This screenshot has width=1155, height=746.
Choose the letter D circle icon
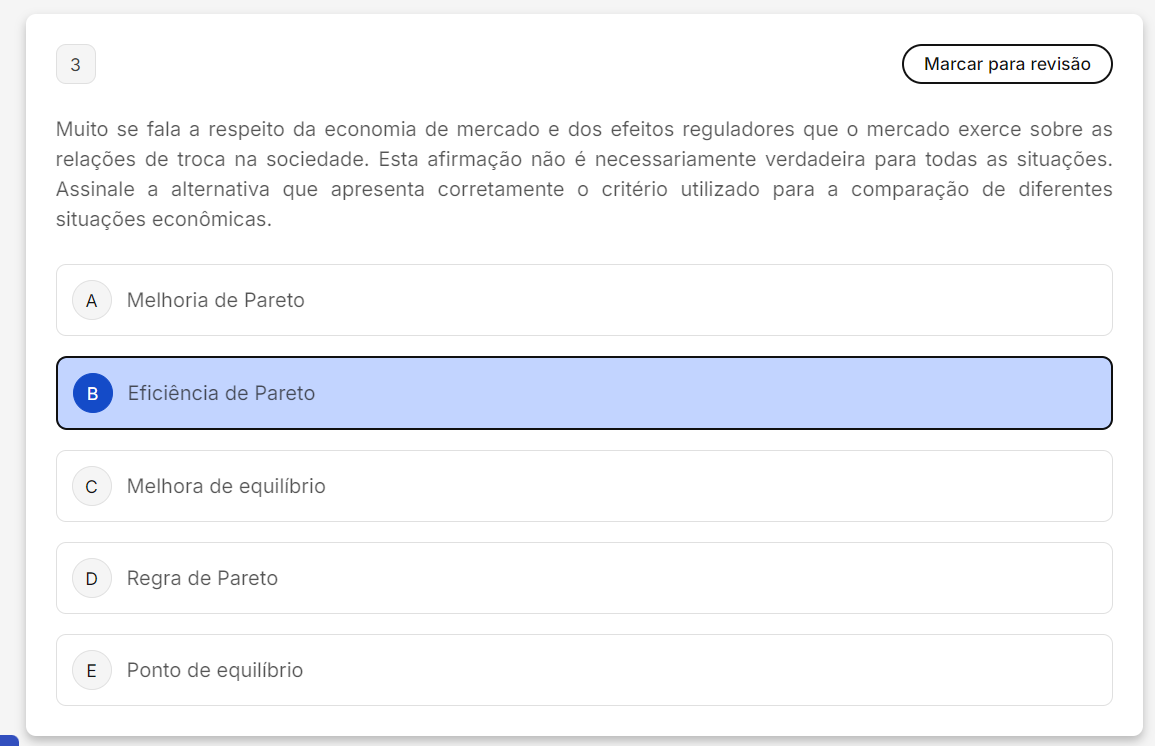(92, 578)
